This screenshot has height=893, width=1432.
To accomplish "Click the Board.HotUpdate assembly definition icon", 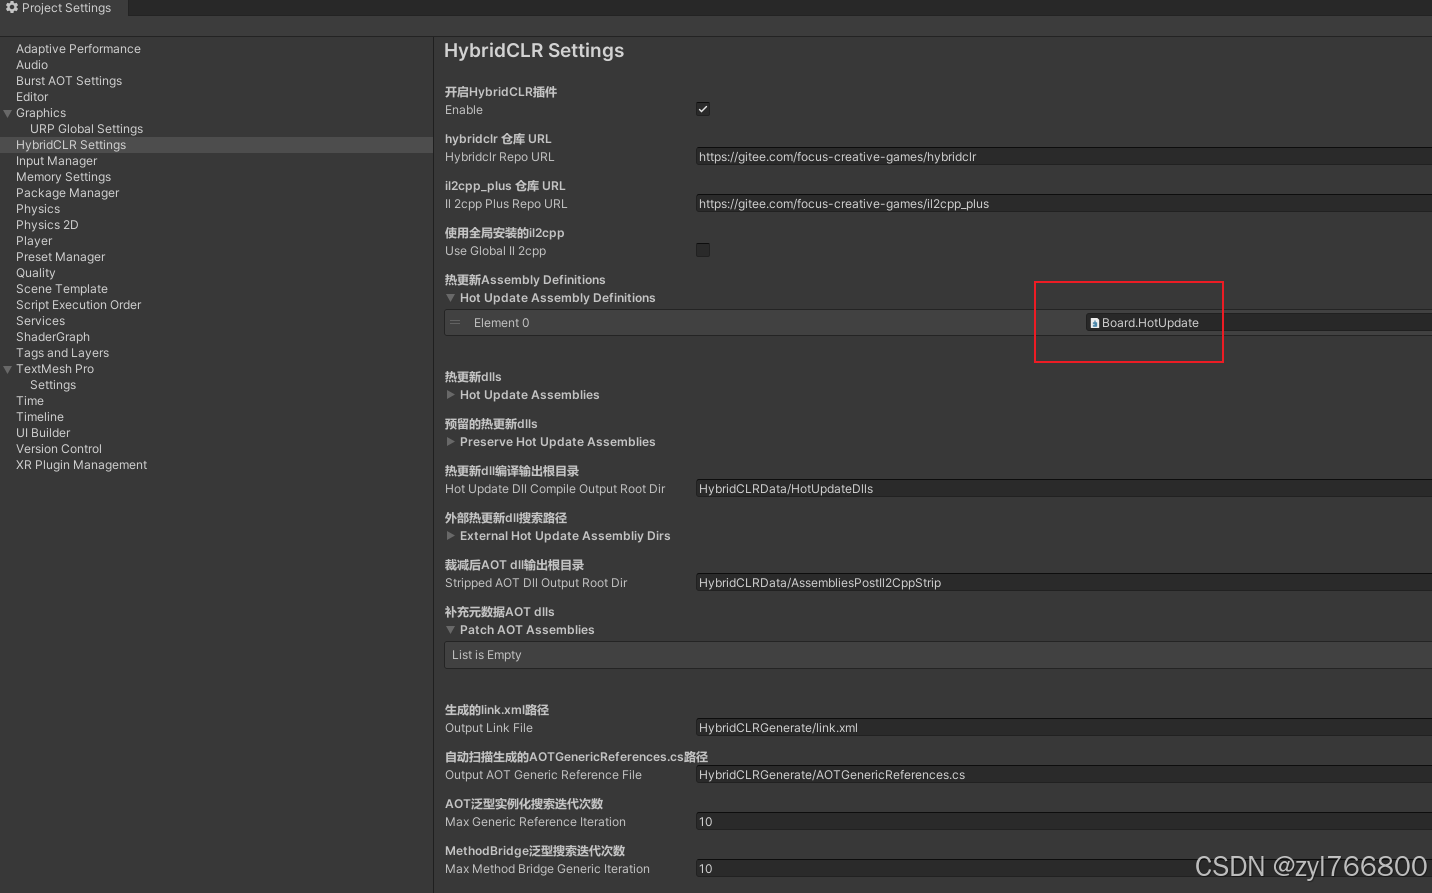I will 1093,322.
